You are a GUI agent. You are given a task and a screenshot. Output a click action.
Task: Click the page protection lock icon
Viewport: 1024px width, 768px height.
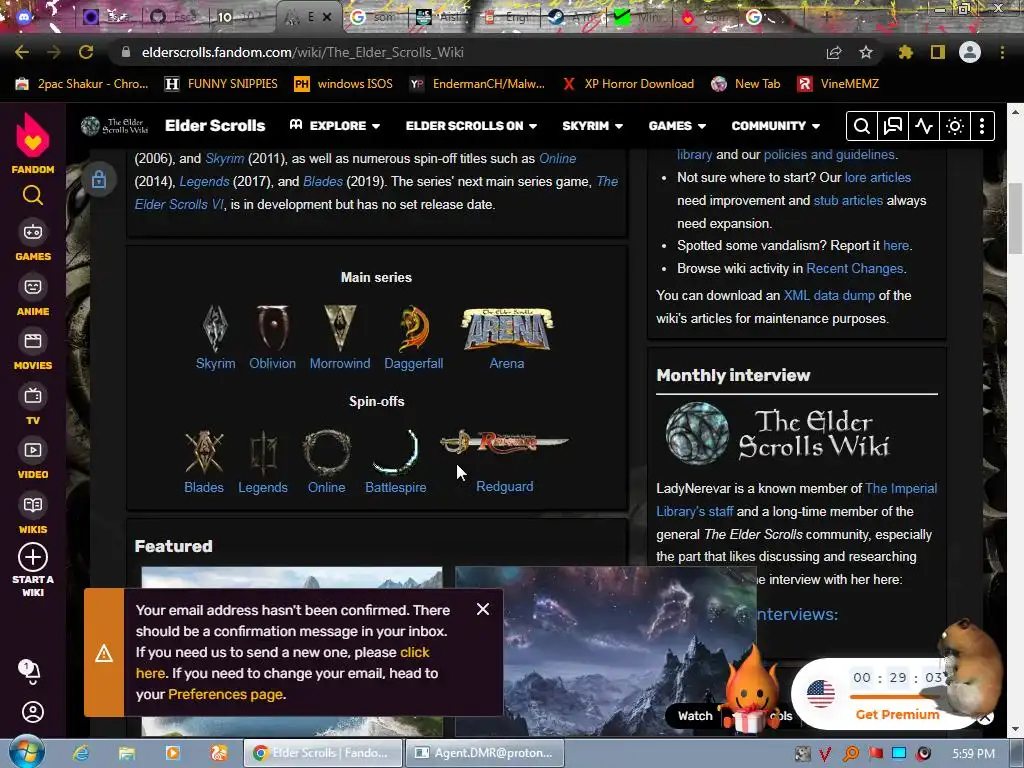click(99, 179)
